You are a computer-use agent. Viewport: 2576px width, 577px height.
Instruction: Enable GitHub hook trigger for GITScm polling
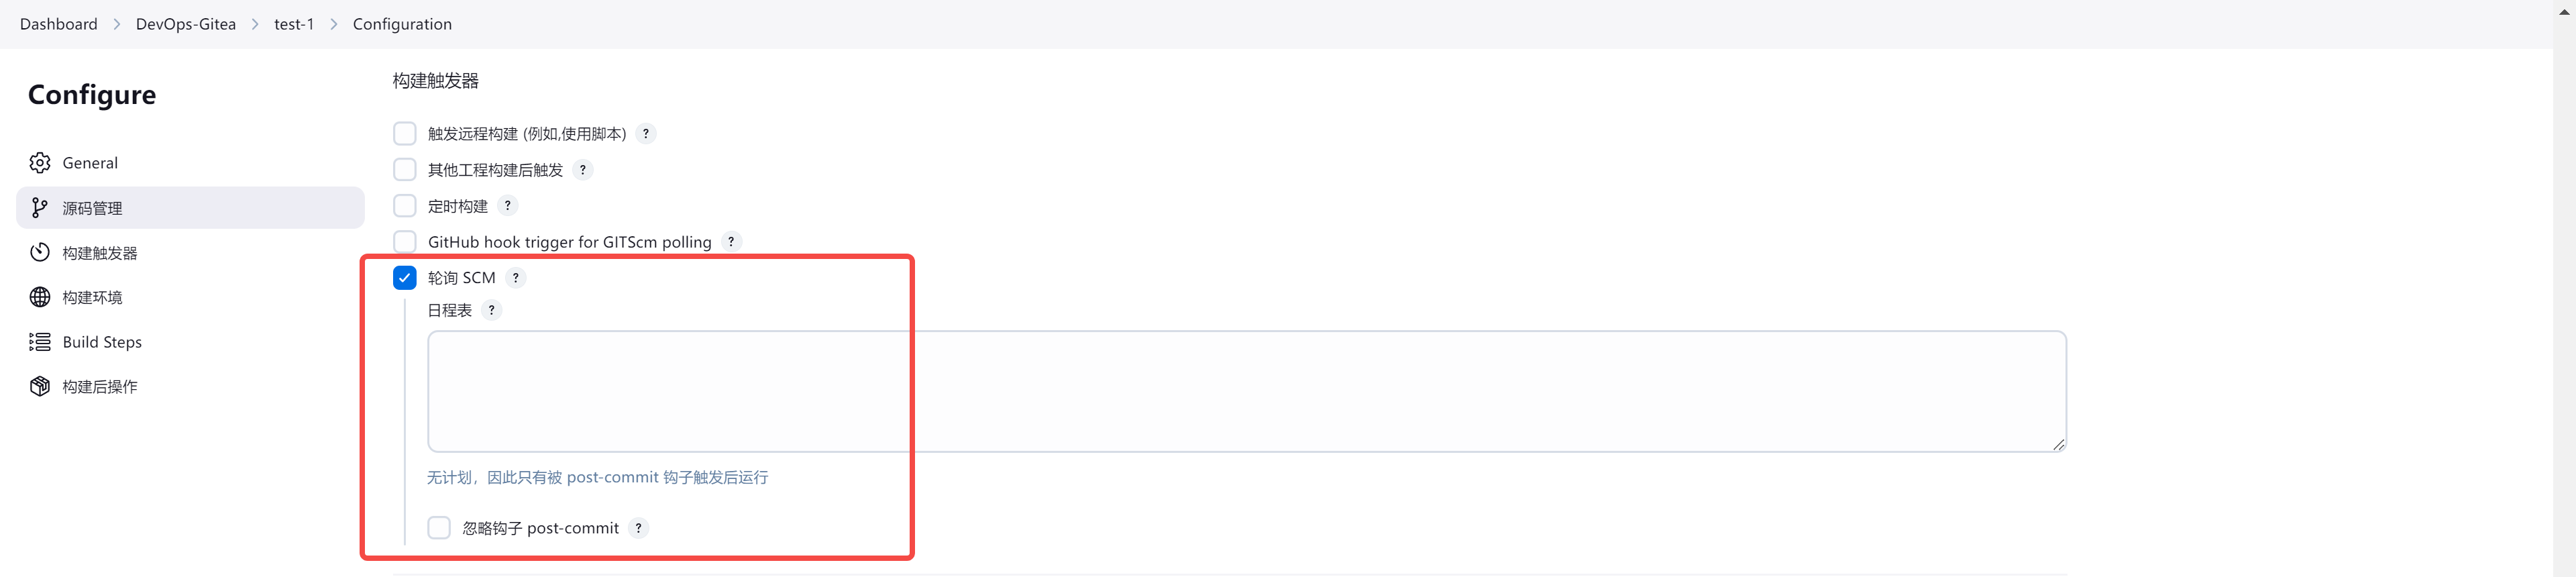pyautogui.click(x=405, y=242)
